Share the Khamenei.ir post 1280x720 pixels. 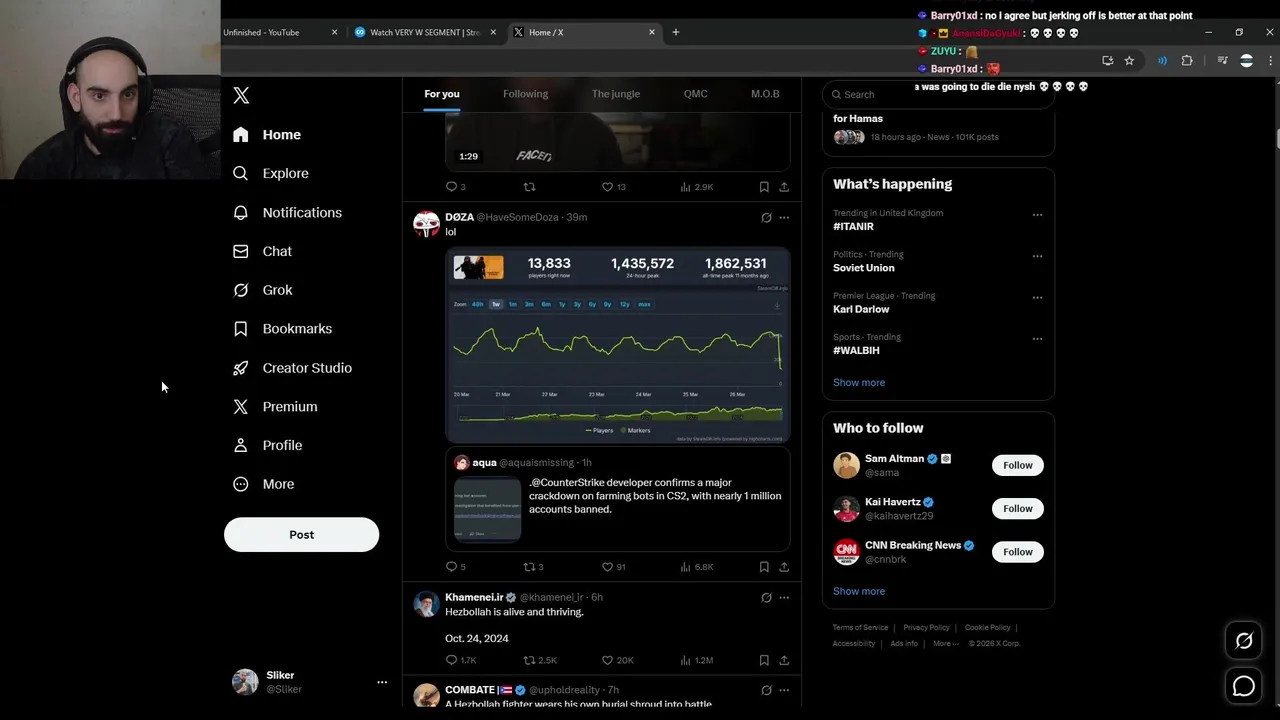pyautogui.click(x=784, y=661)
